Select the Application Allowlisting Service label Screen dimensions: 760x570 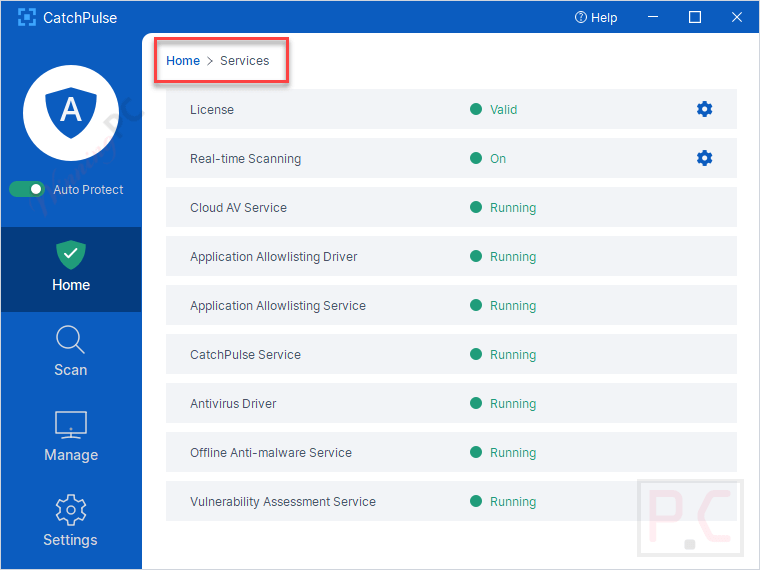(x=278, y=306)
